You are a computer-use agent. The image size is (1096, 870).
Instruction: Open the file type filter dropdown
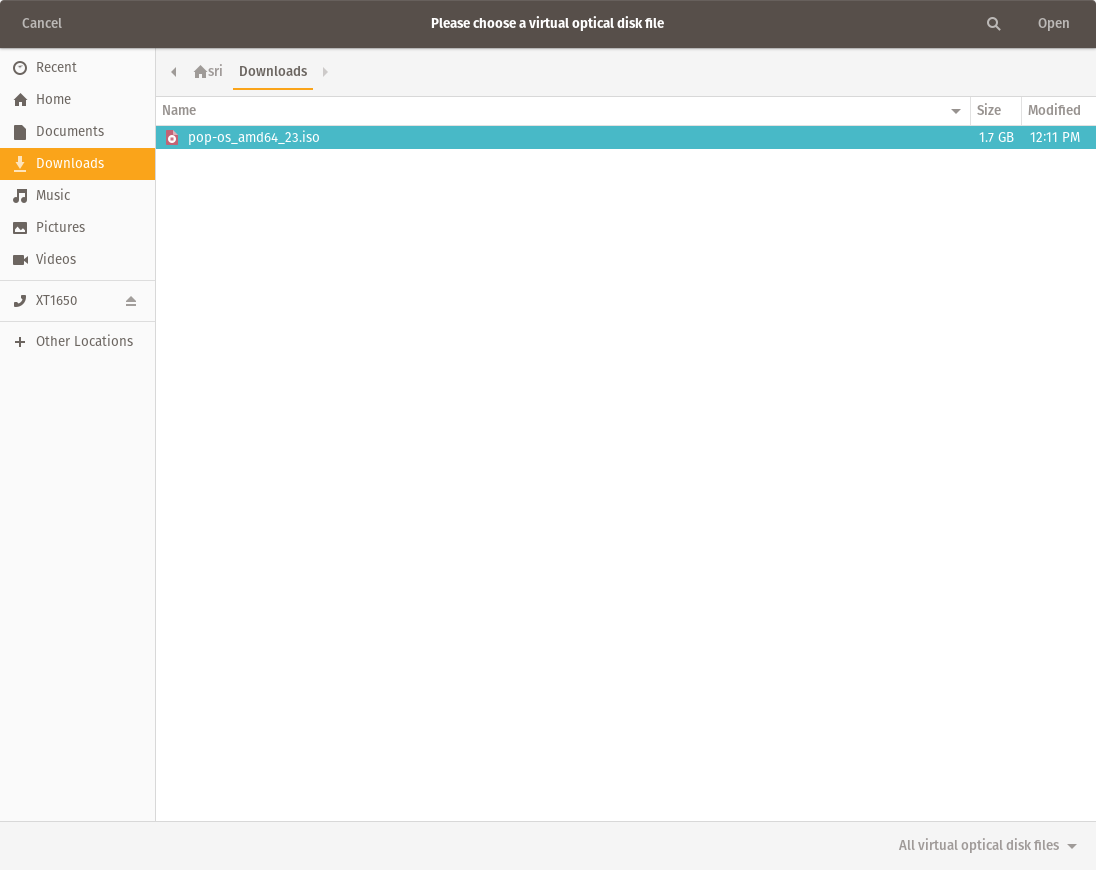coord(987,846)
